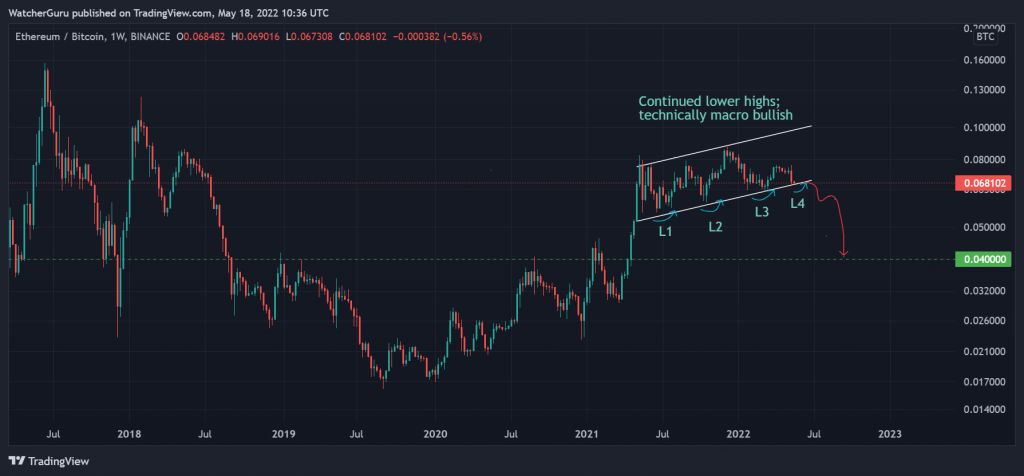
Task: Click the 2021 label on time axis
Action: point(587,434)
